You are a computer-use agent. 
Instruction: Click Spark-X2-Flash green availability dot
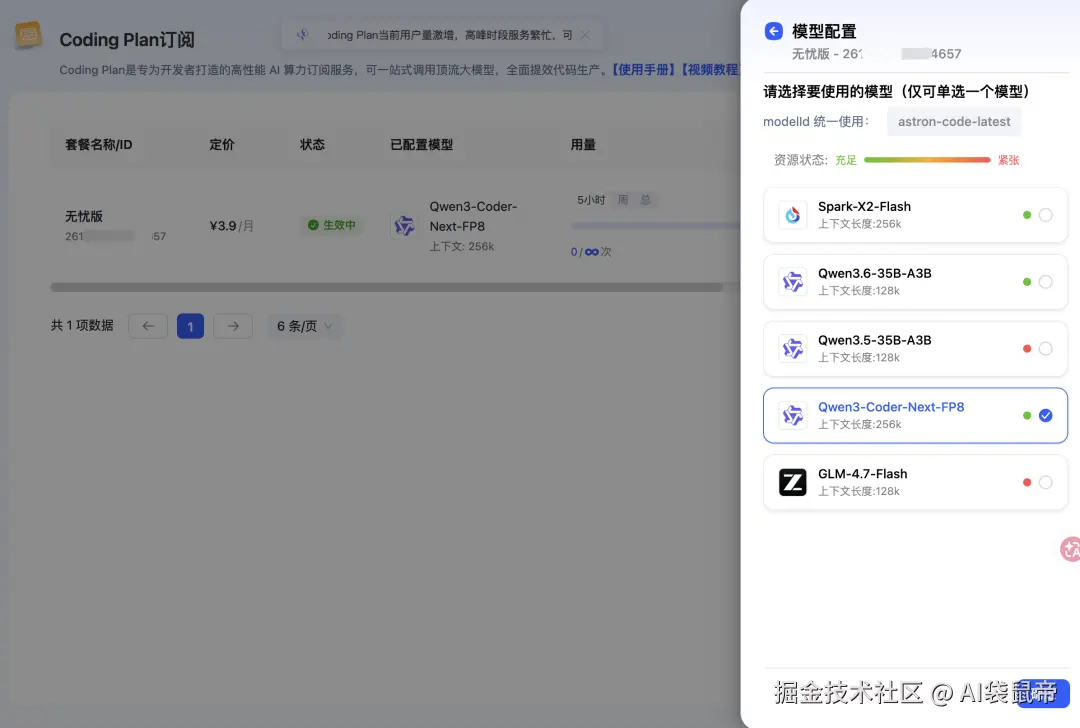click(x=1027, y=215)
